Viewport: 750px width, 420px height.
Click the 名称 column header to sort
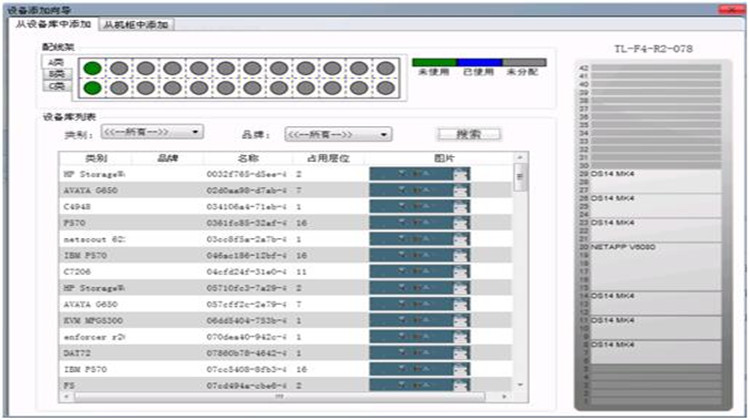[247, 158]
